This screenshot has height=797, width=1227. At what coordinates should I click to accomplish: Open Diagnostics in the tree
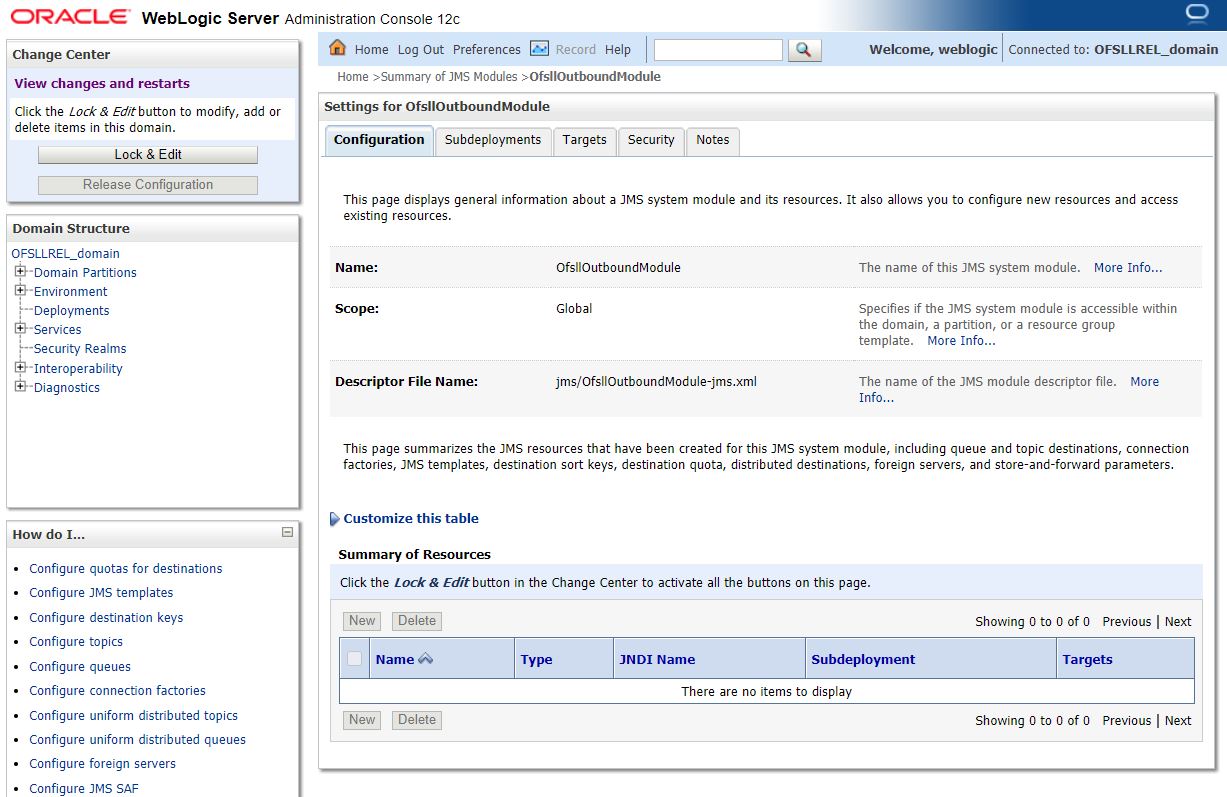pos(67,387)
